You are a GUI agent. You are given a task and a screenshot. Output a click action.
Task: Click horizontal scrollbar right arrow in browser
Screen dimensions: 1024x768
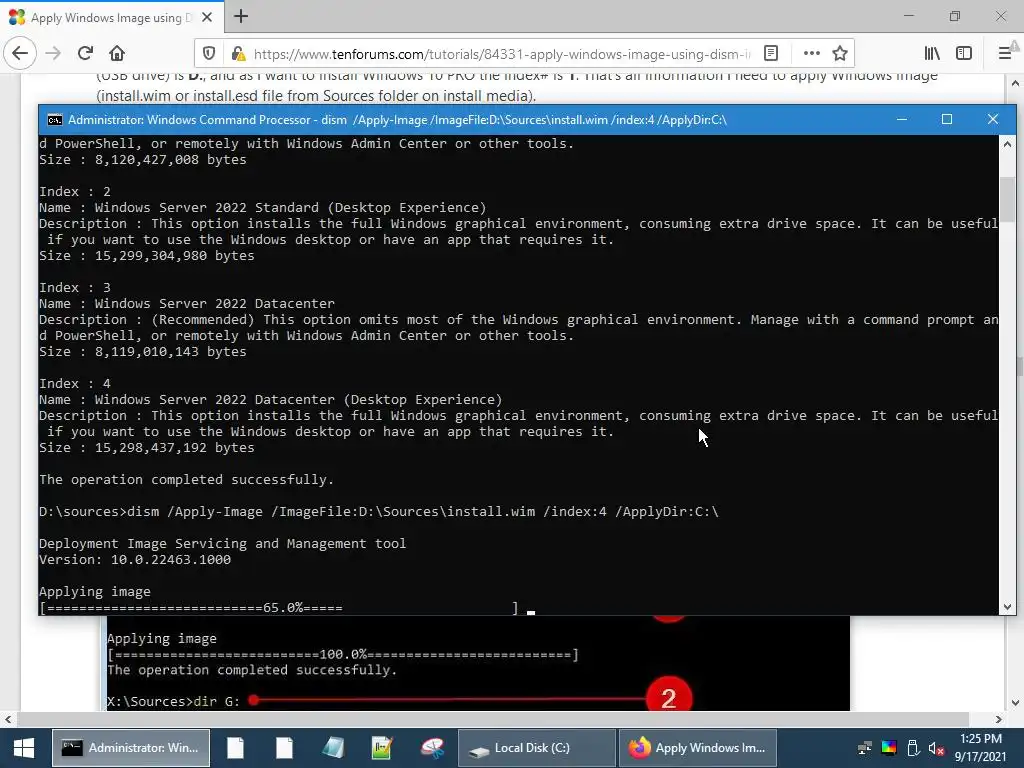(999, 719)
